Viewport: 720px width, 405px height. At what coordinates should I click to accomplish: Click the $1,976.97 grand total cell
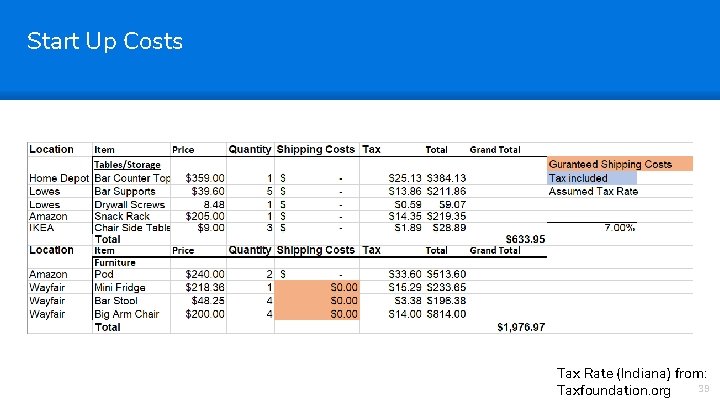pyautogui.click(x=521, y=327)
